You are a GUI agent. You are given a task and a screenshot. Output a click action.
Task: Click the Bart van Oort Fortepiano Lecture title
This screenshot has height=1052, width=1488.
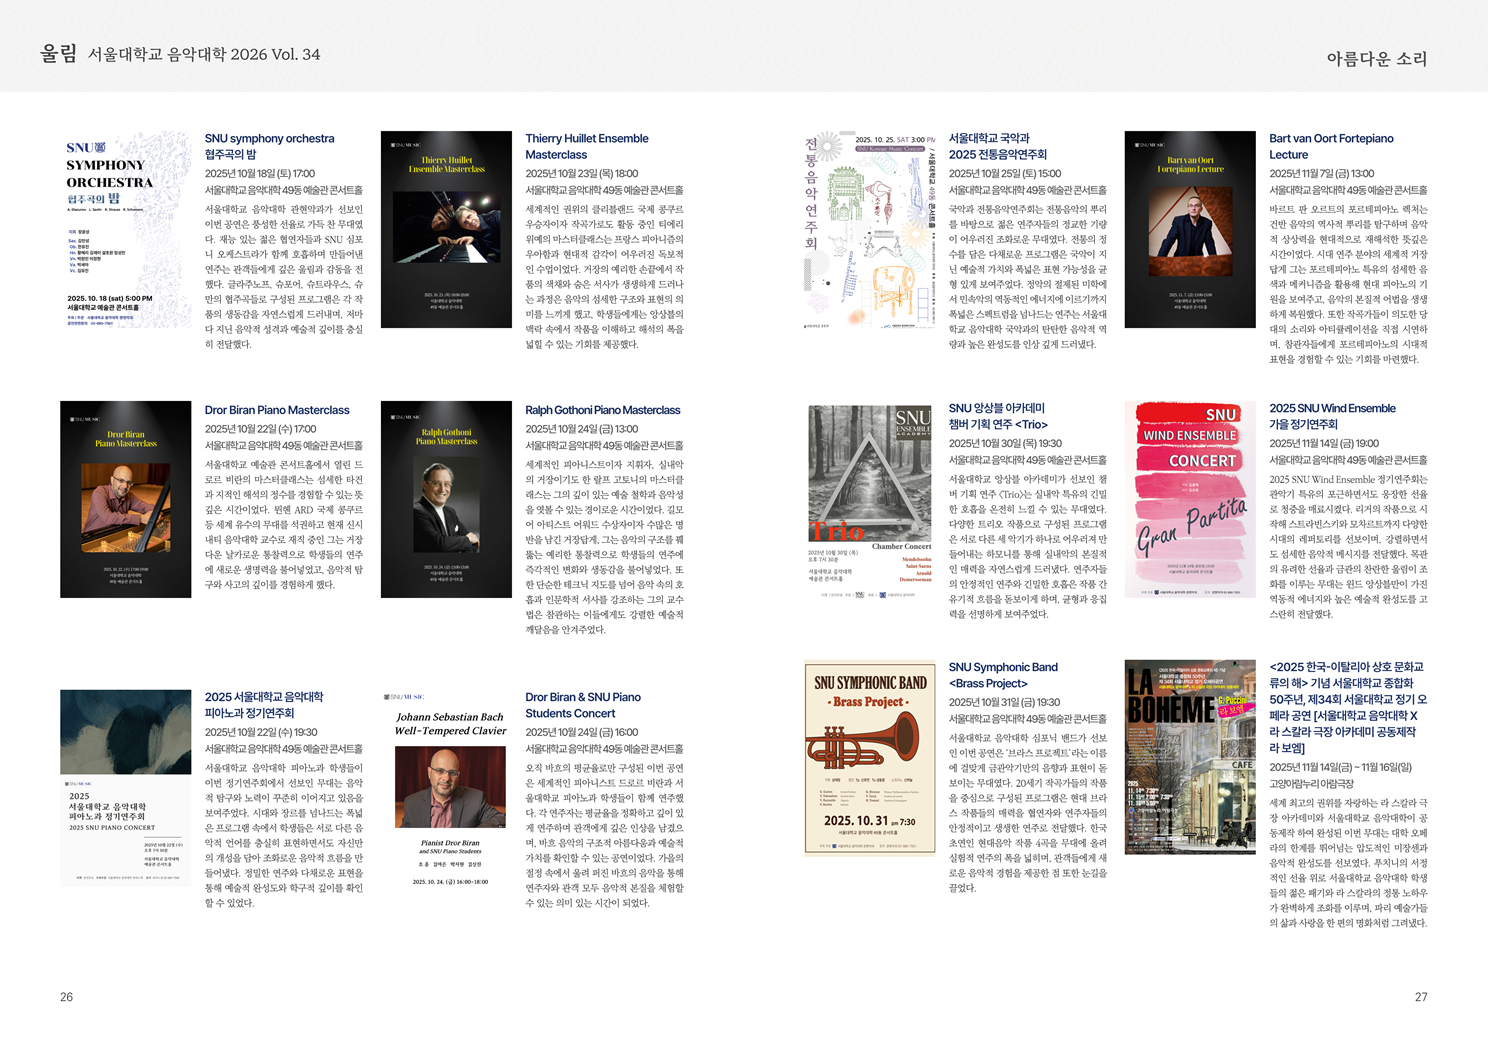[x=1331, y=146]
